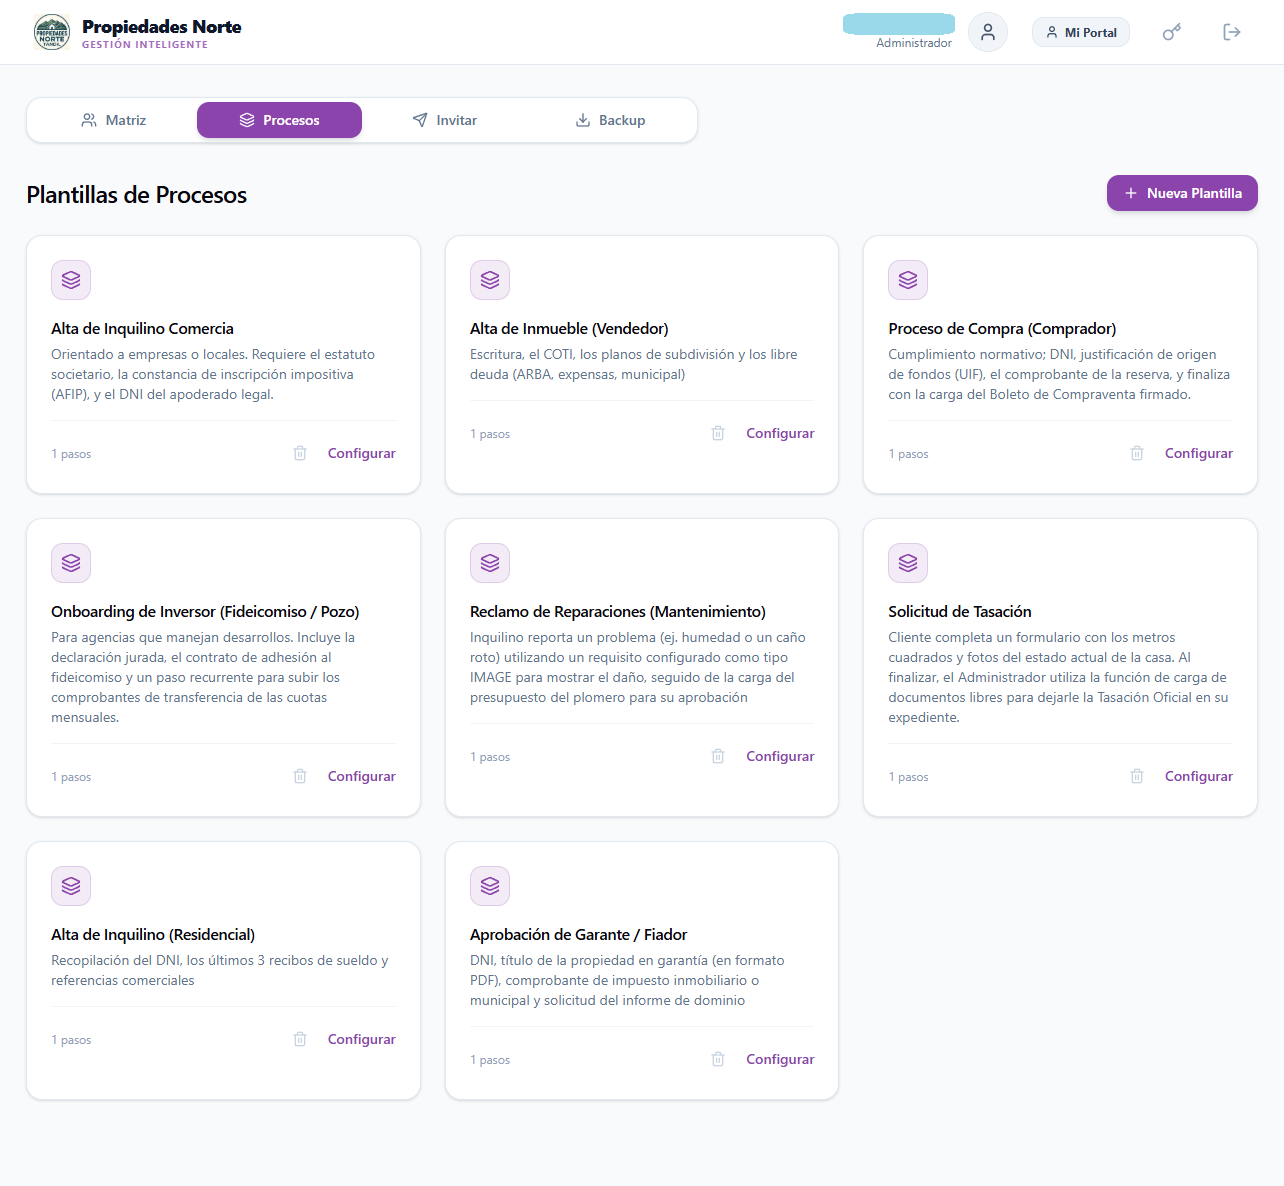Click title Onboarding de Inversor (Fideicomiso / Pozo)
The height and width of the screenshot is (1186, 1284).
[x=205, y=611]
